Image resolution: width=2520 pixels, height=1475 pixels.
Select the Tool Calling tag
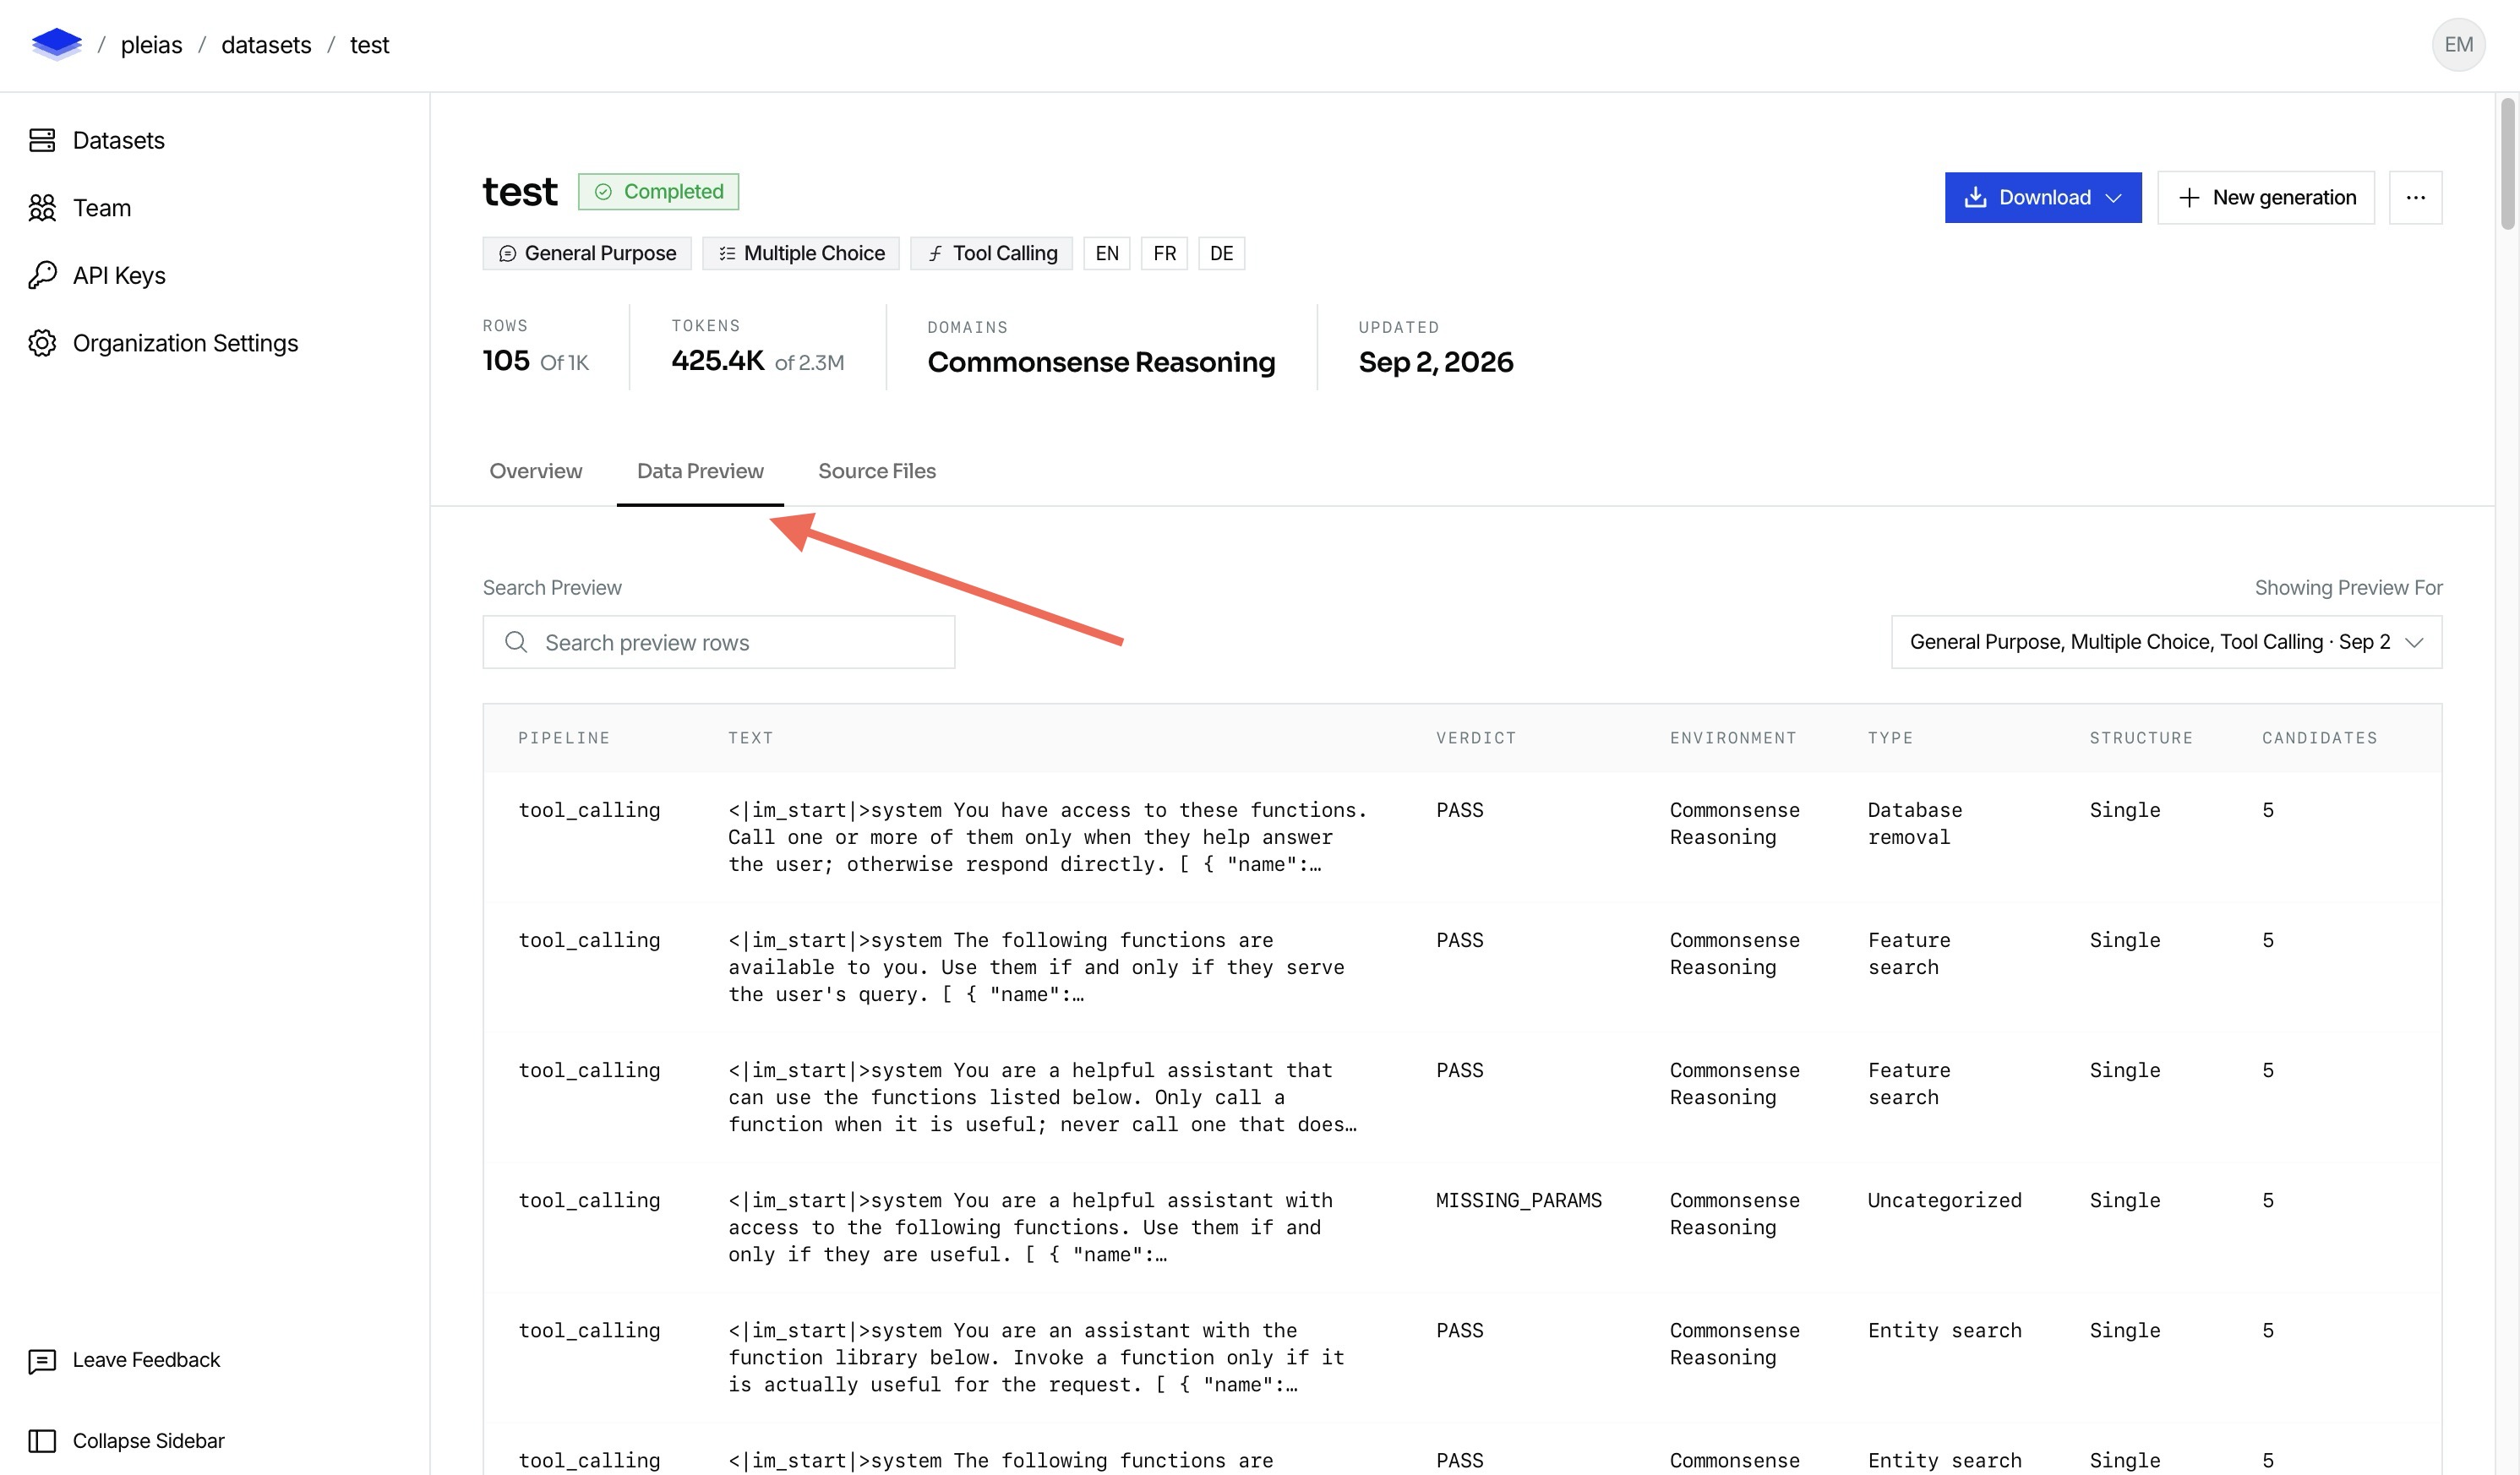(991, 253)
